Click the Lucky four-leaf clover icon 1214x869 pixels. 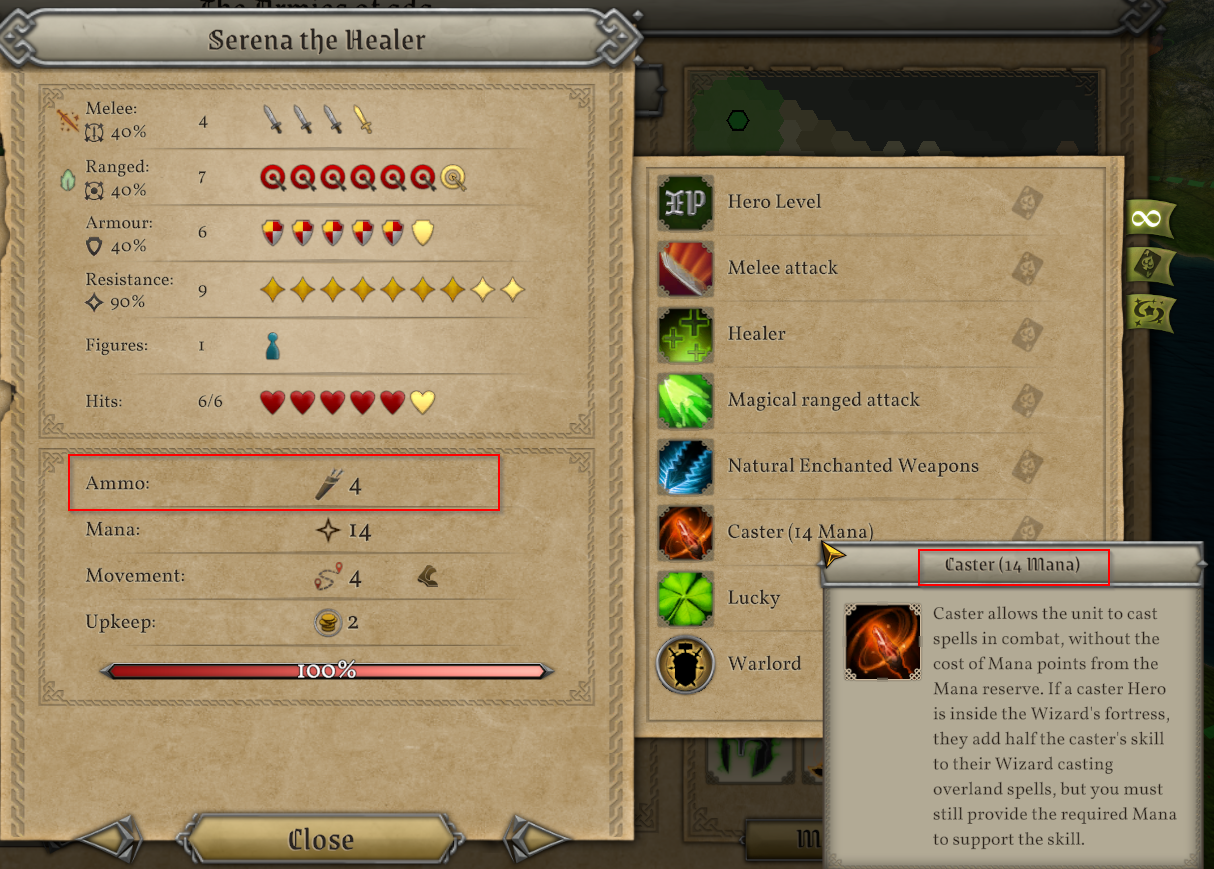point(685,598)
